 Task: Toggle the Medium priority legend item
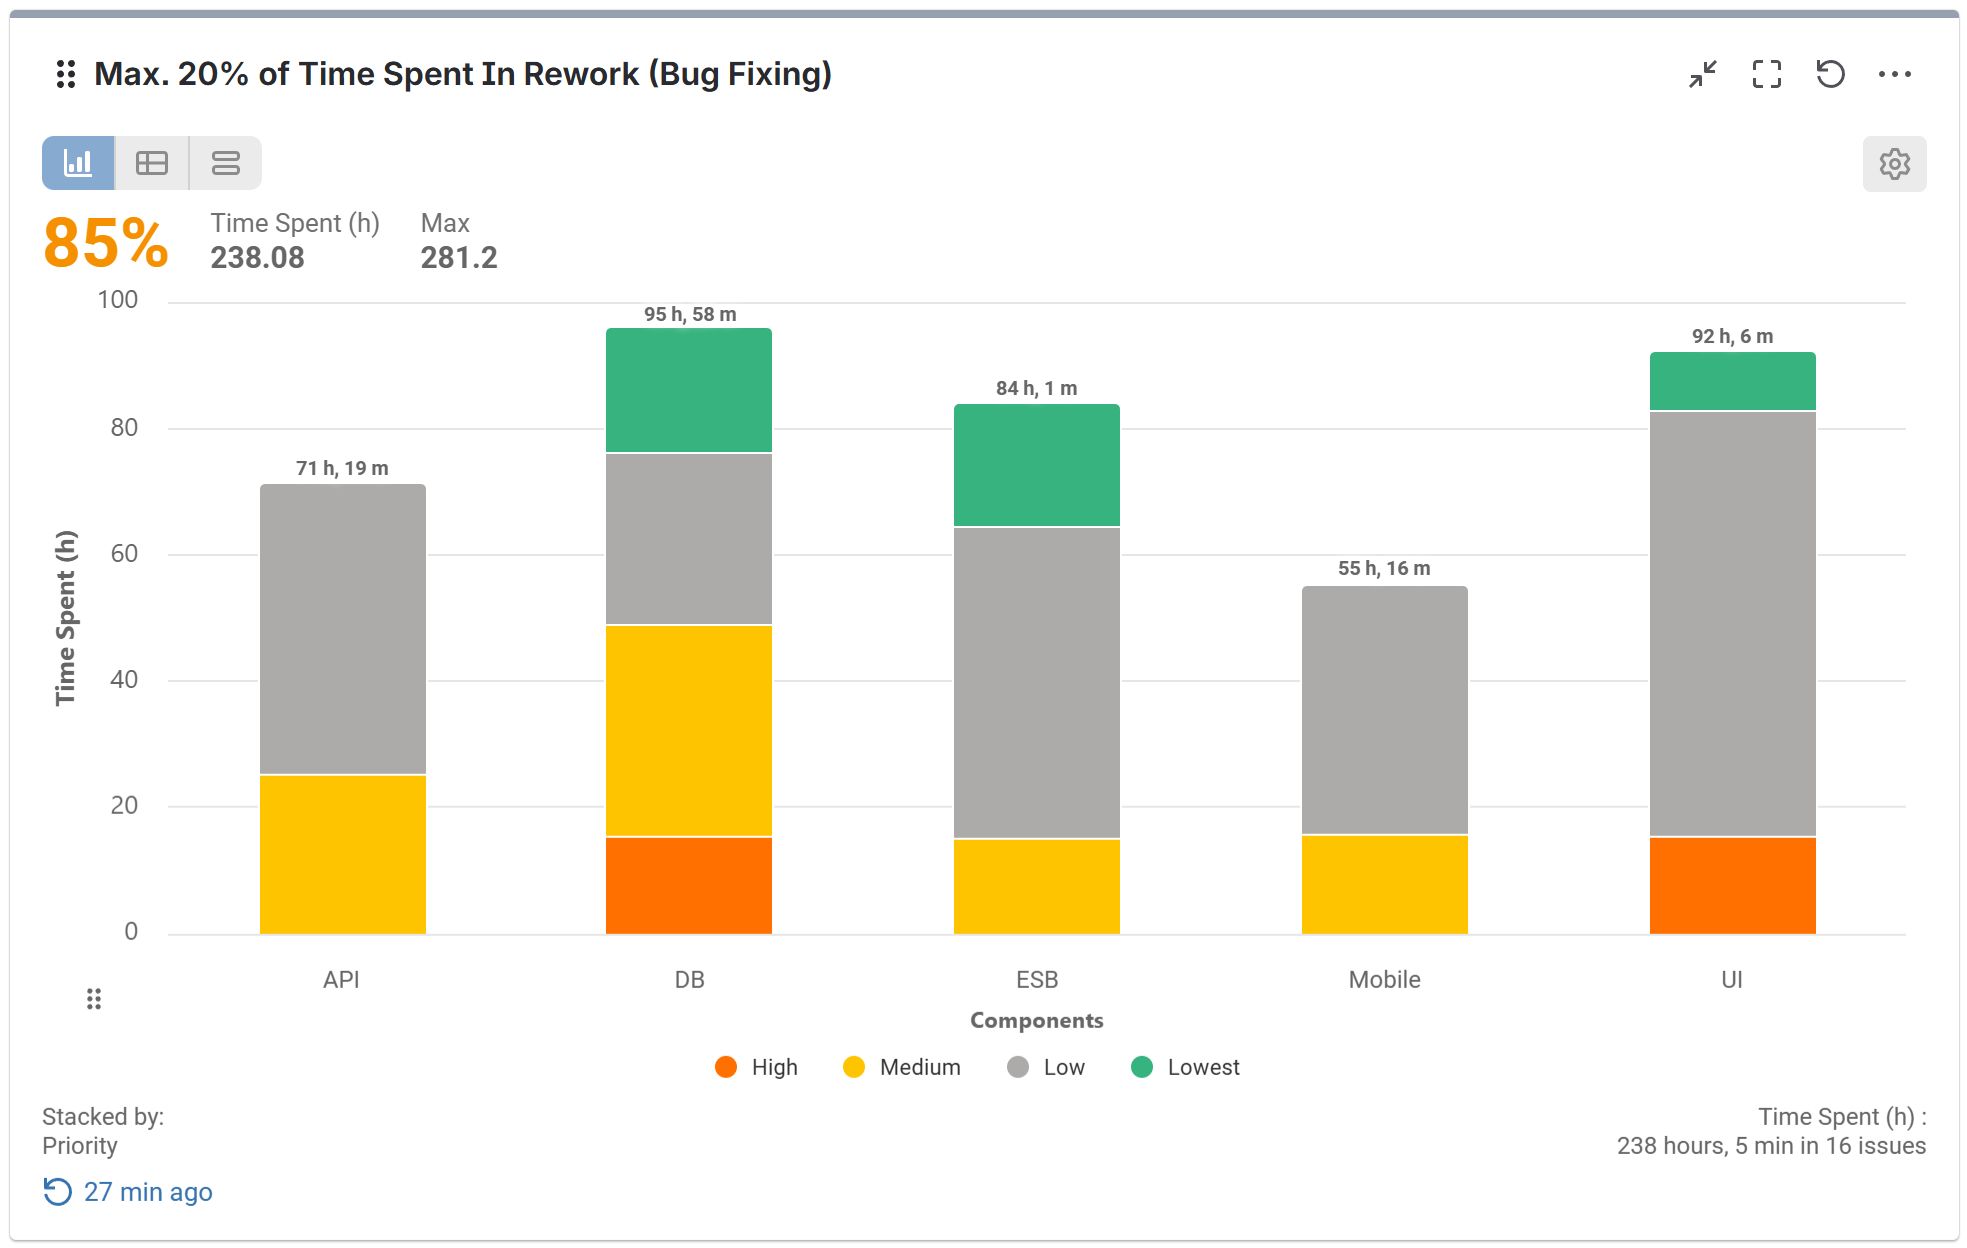(899, 1067)
